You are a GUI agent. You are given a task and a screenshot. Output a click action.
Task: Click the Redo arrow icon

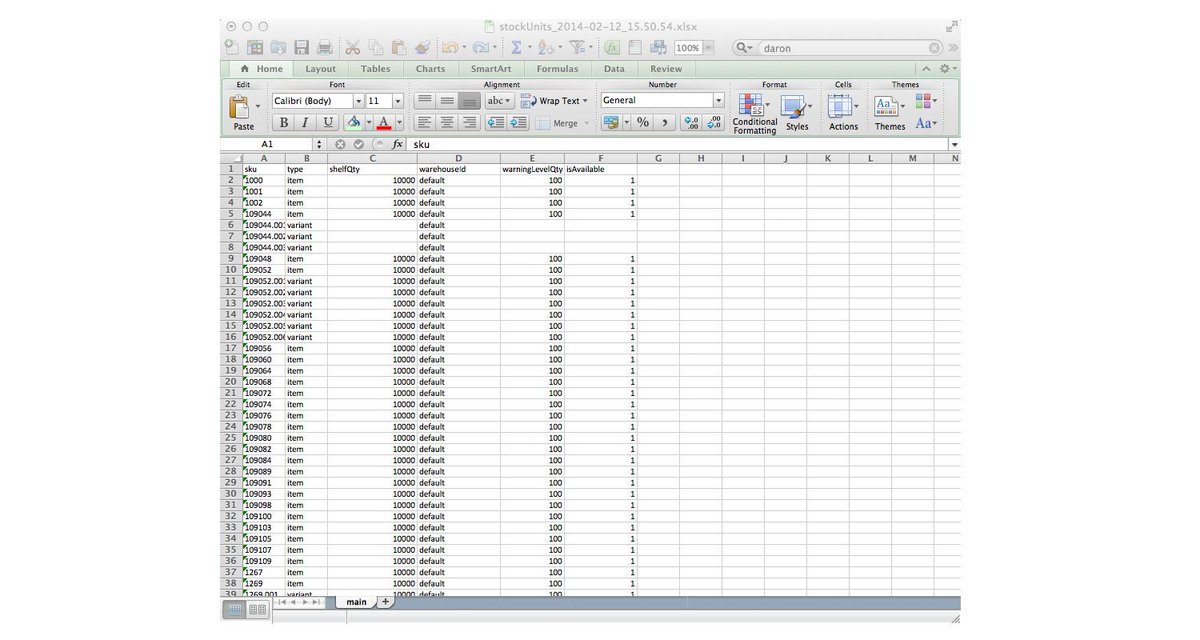pos(482,47)
